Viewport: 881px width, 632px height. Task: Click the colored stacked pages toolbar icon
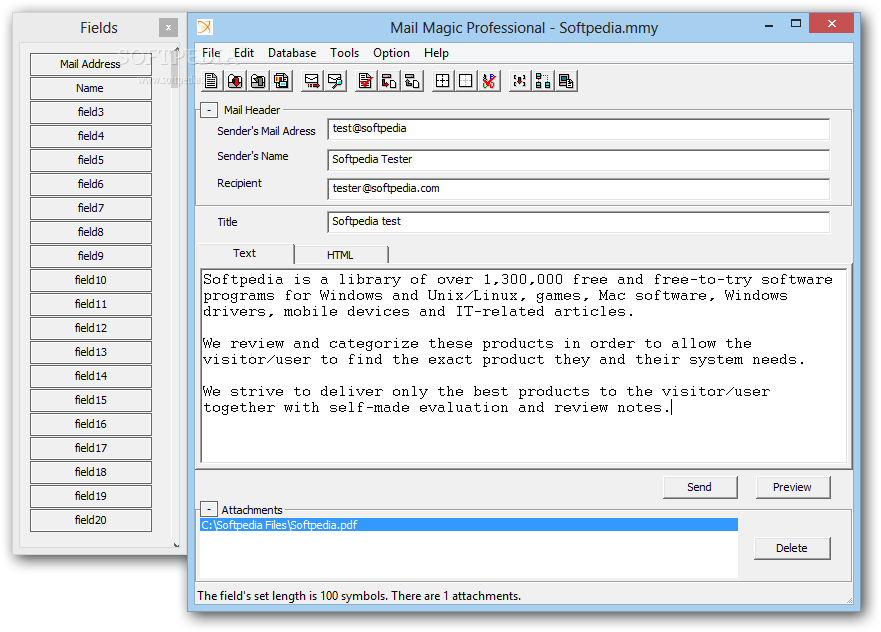[x=281, y=81]
